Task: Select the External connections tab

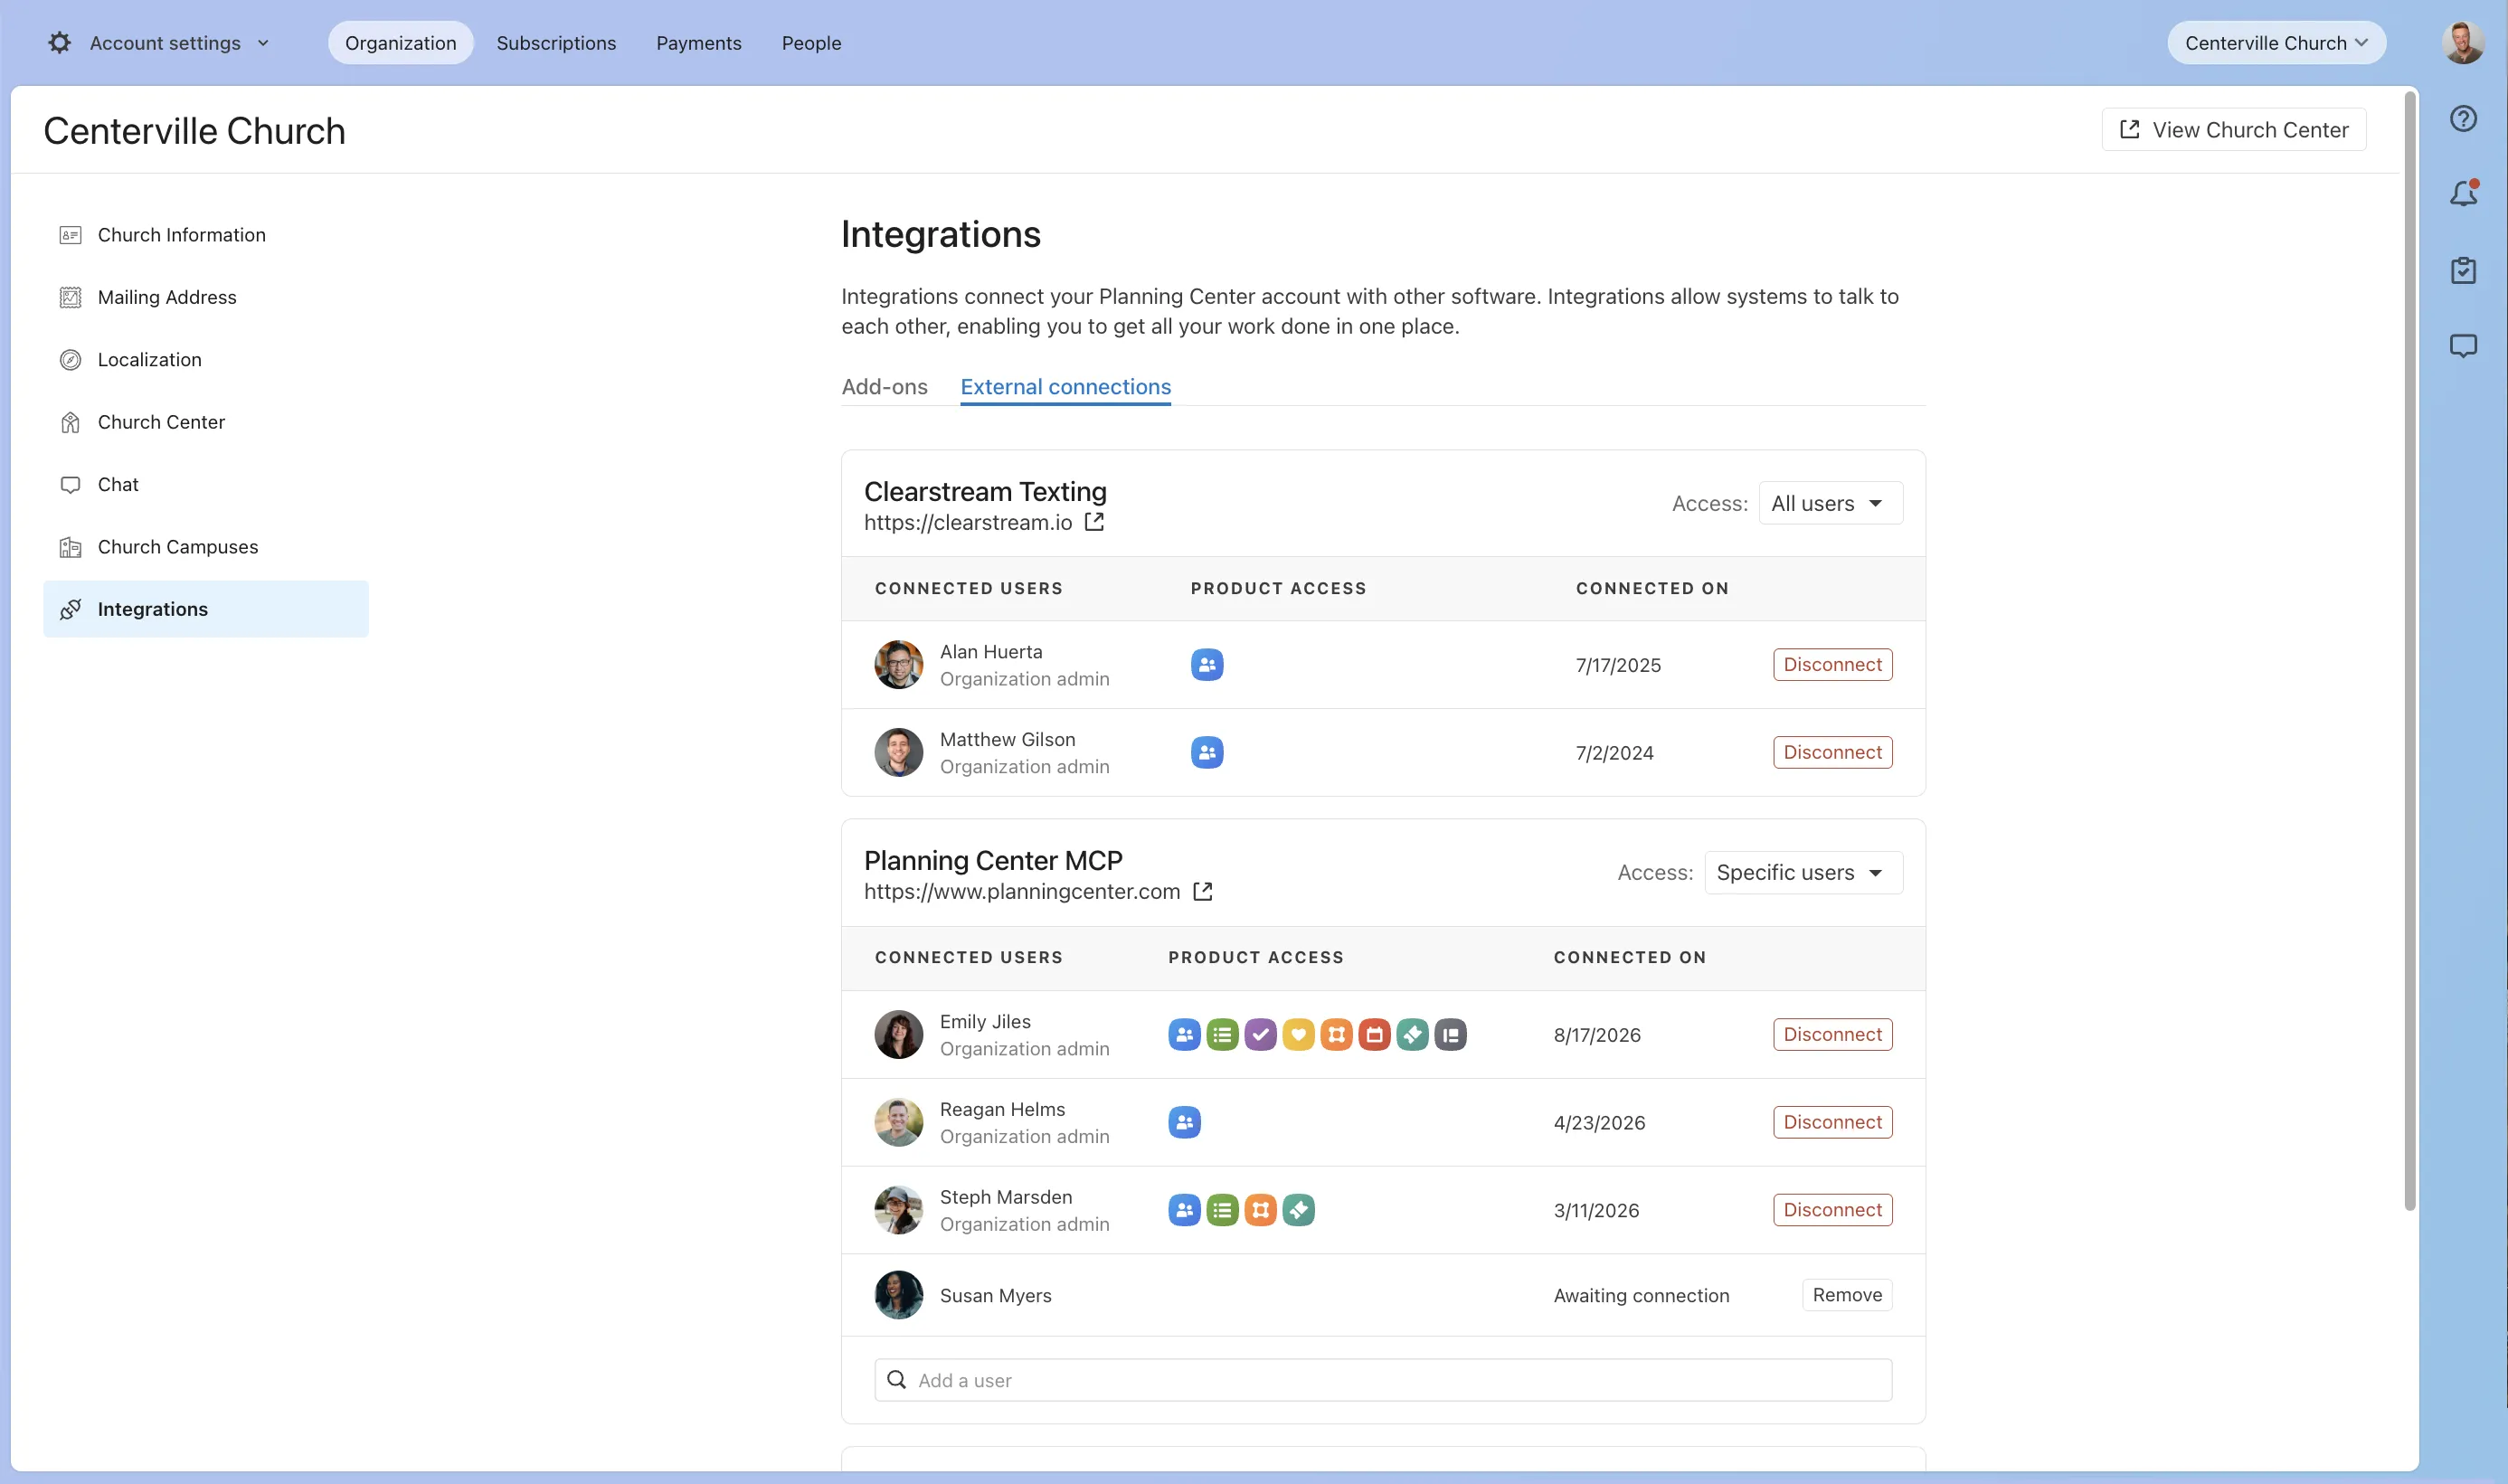Action: [x=1066, y=387]
